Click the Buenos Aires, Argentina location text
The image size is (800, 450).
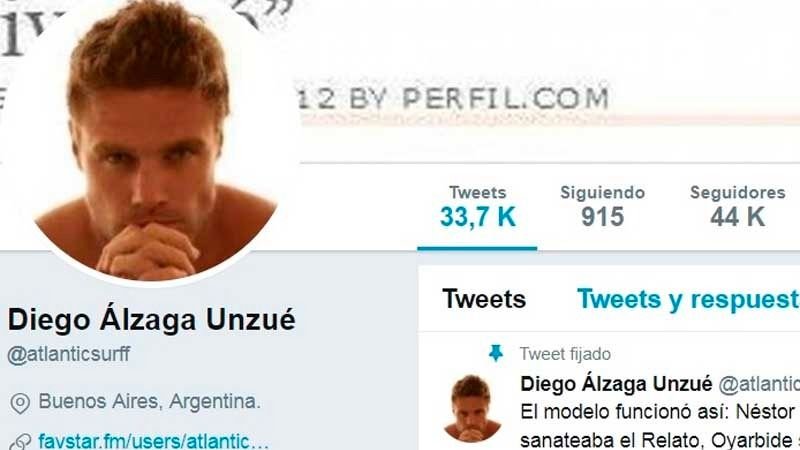[149, 402]
